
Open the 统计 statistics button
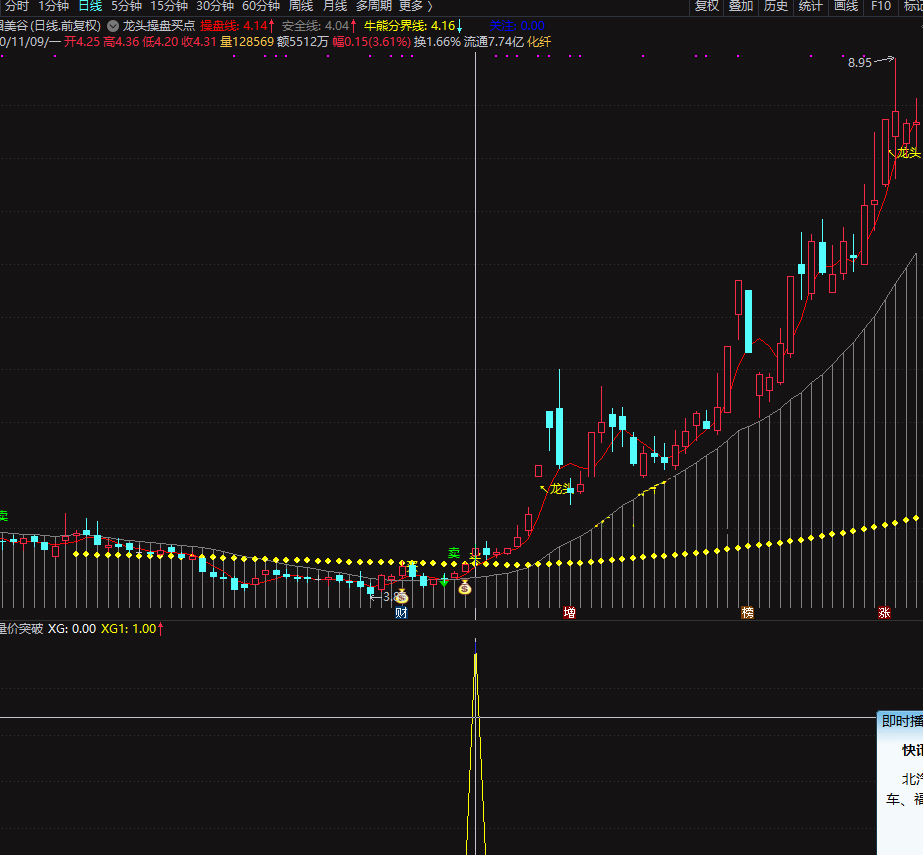point(811,6)
